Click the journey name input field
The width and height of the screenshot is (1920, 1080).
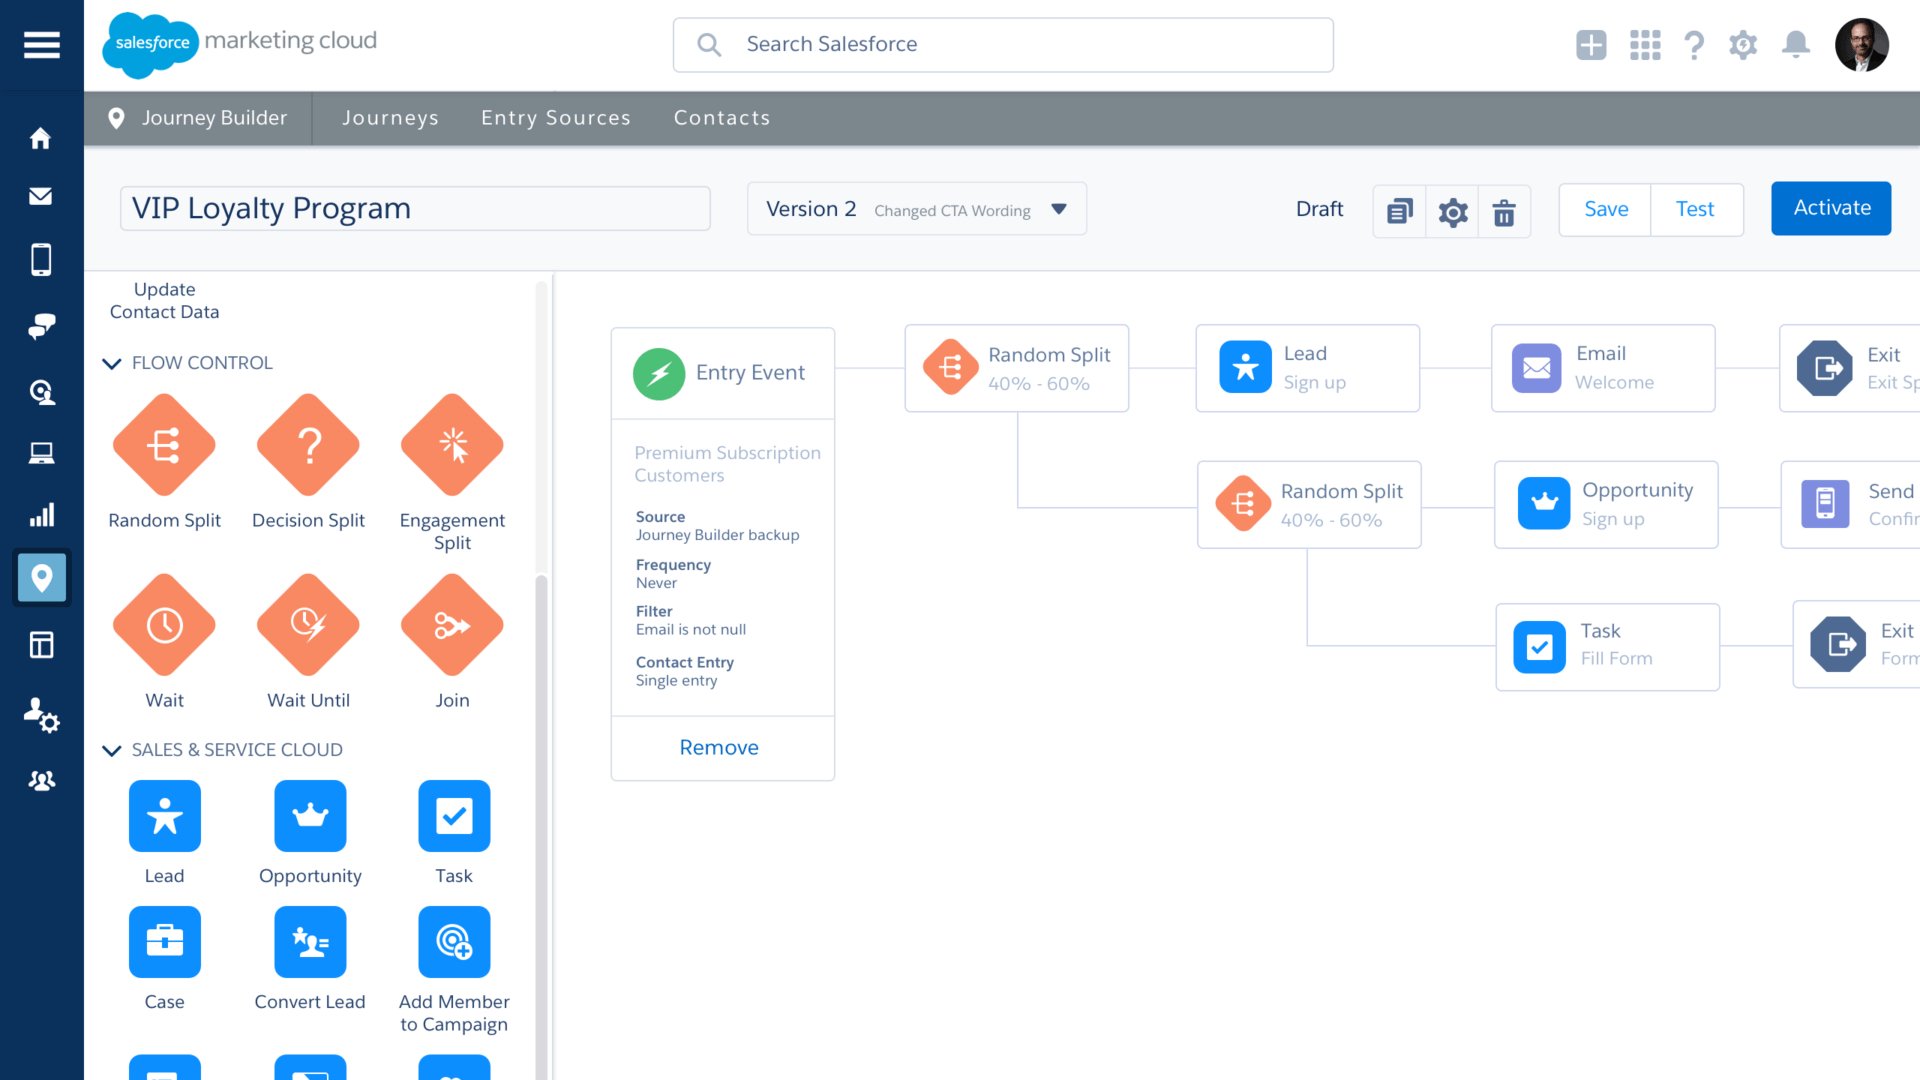point(414,208)
